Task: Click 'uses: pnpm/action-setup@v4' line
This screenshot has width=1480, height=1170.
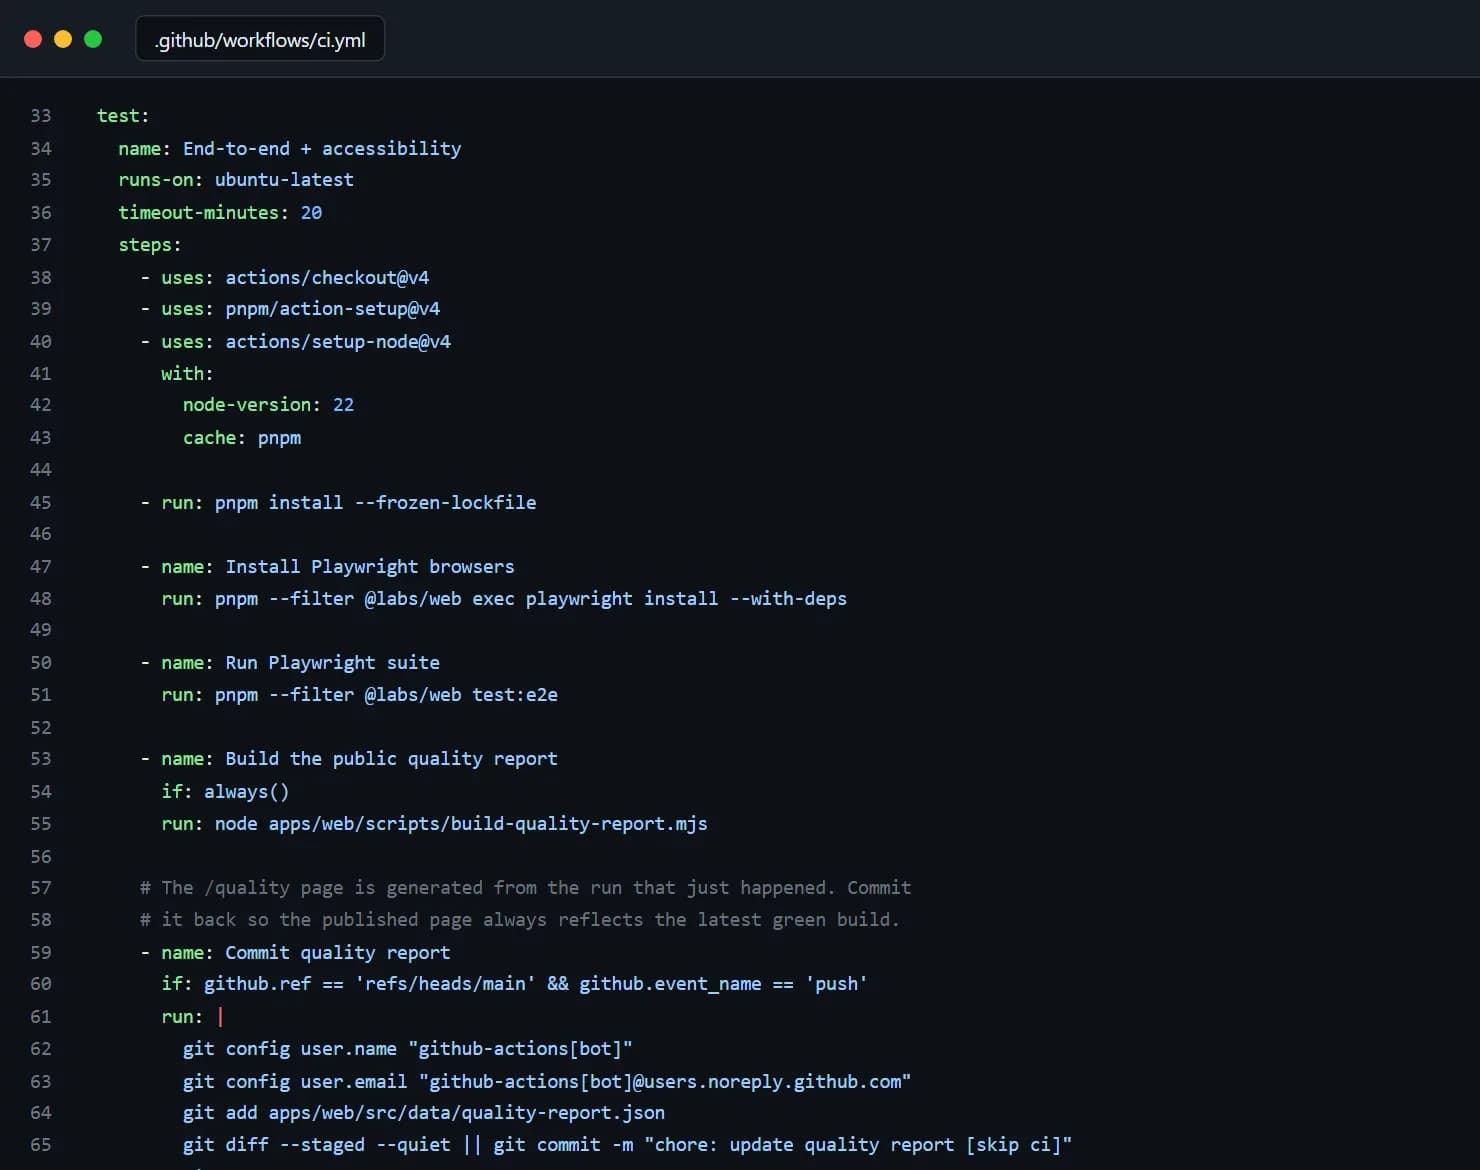Action: 300,309
